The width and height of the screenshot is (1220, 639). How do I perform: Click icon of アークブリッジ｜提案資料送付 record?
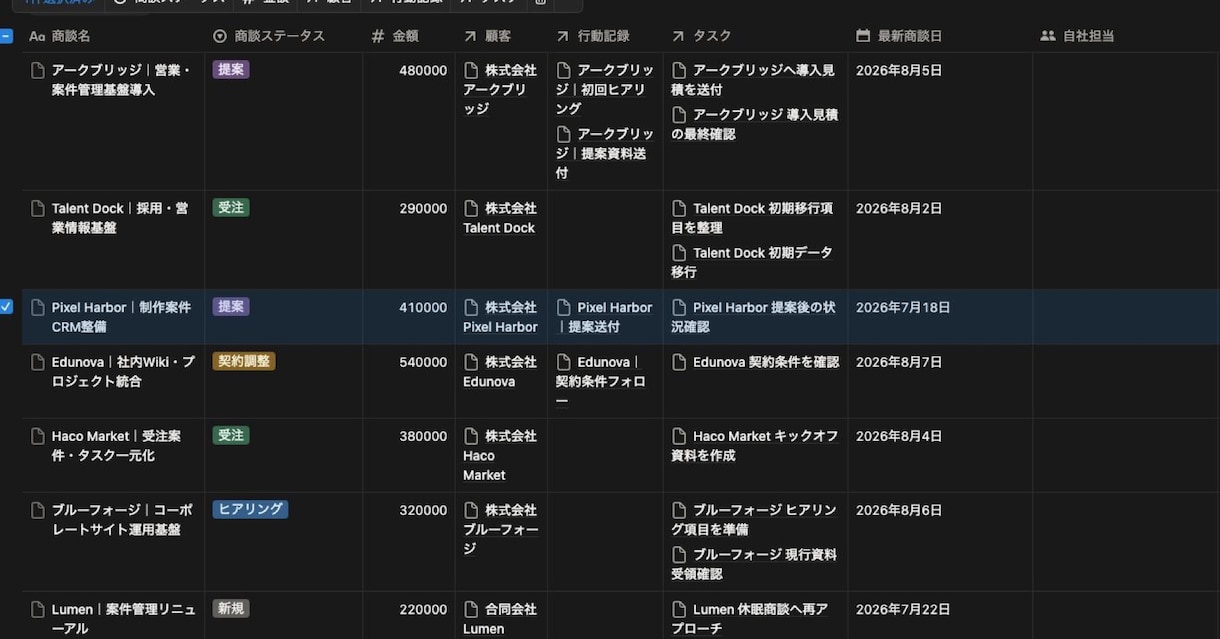click(564, 134)
